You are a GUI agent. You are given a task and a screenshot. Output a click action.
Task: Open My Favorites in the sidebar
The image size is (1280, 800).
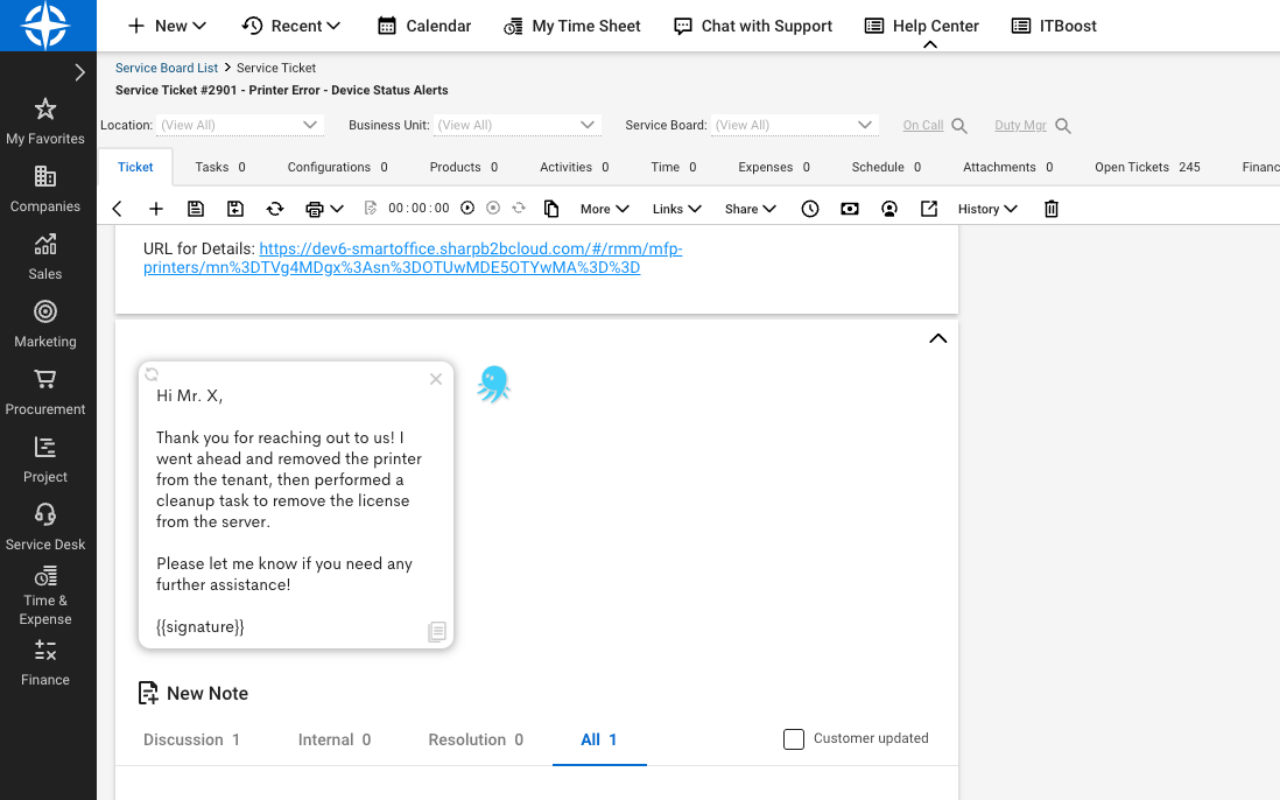click(45, 123)
